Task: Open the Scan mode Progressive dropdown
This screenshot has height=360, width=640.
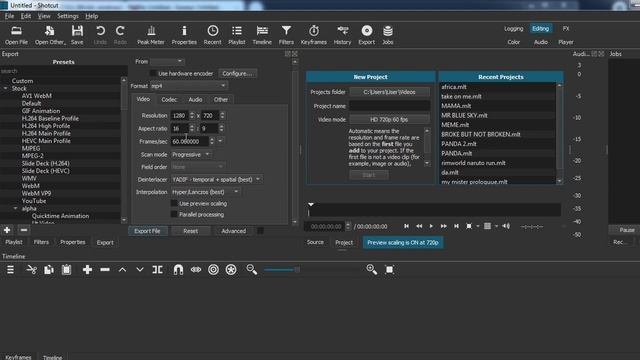Action: point(191,155)
